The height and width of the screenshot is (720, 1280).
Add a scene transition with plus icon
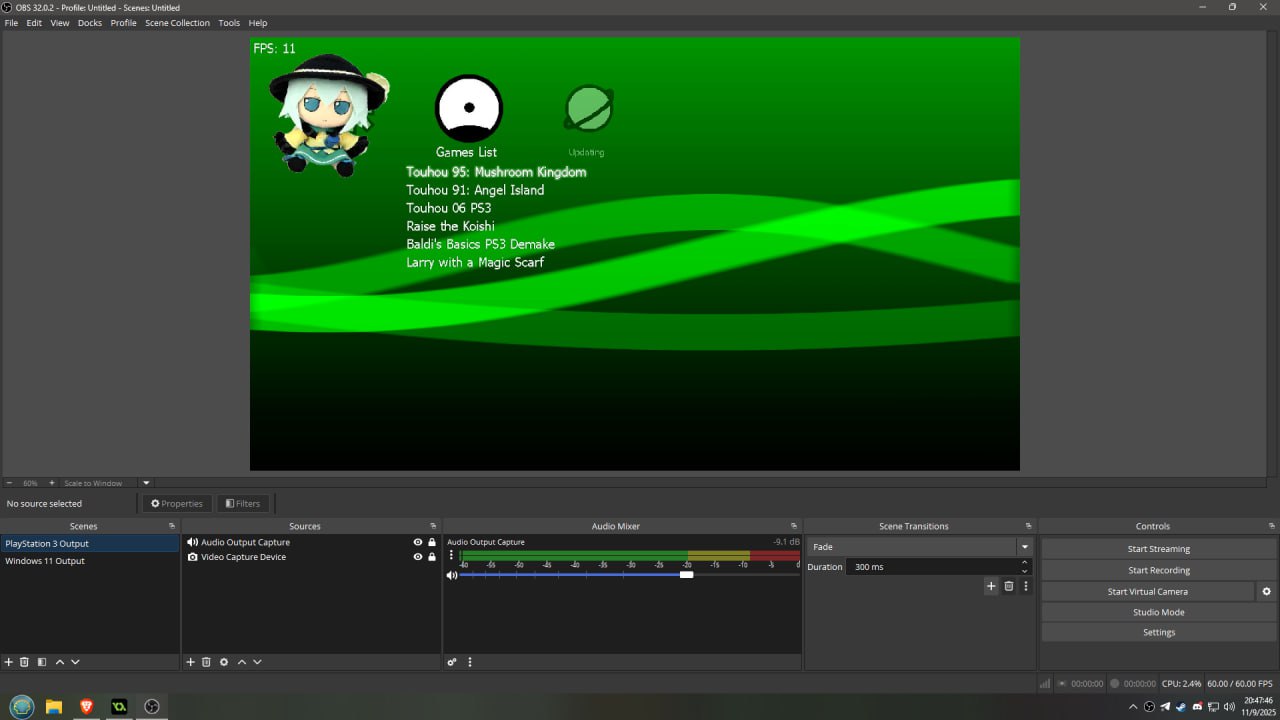pyautogui.click(x=991, y=586)
